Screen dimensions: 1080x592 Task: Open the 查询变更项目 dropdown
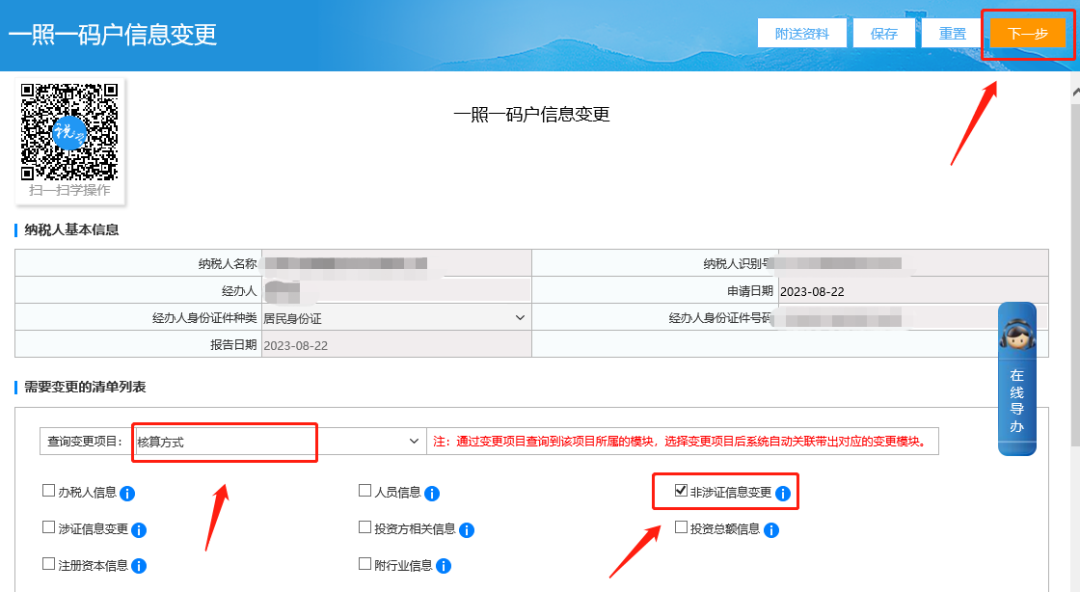tap(278, 441)
